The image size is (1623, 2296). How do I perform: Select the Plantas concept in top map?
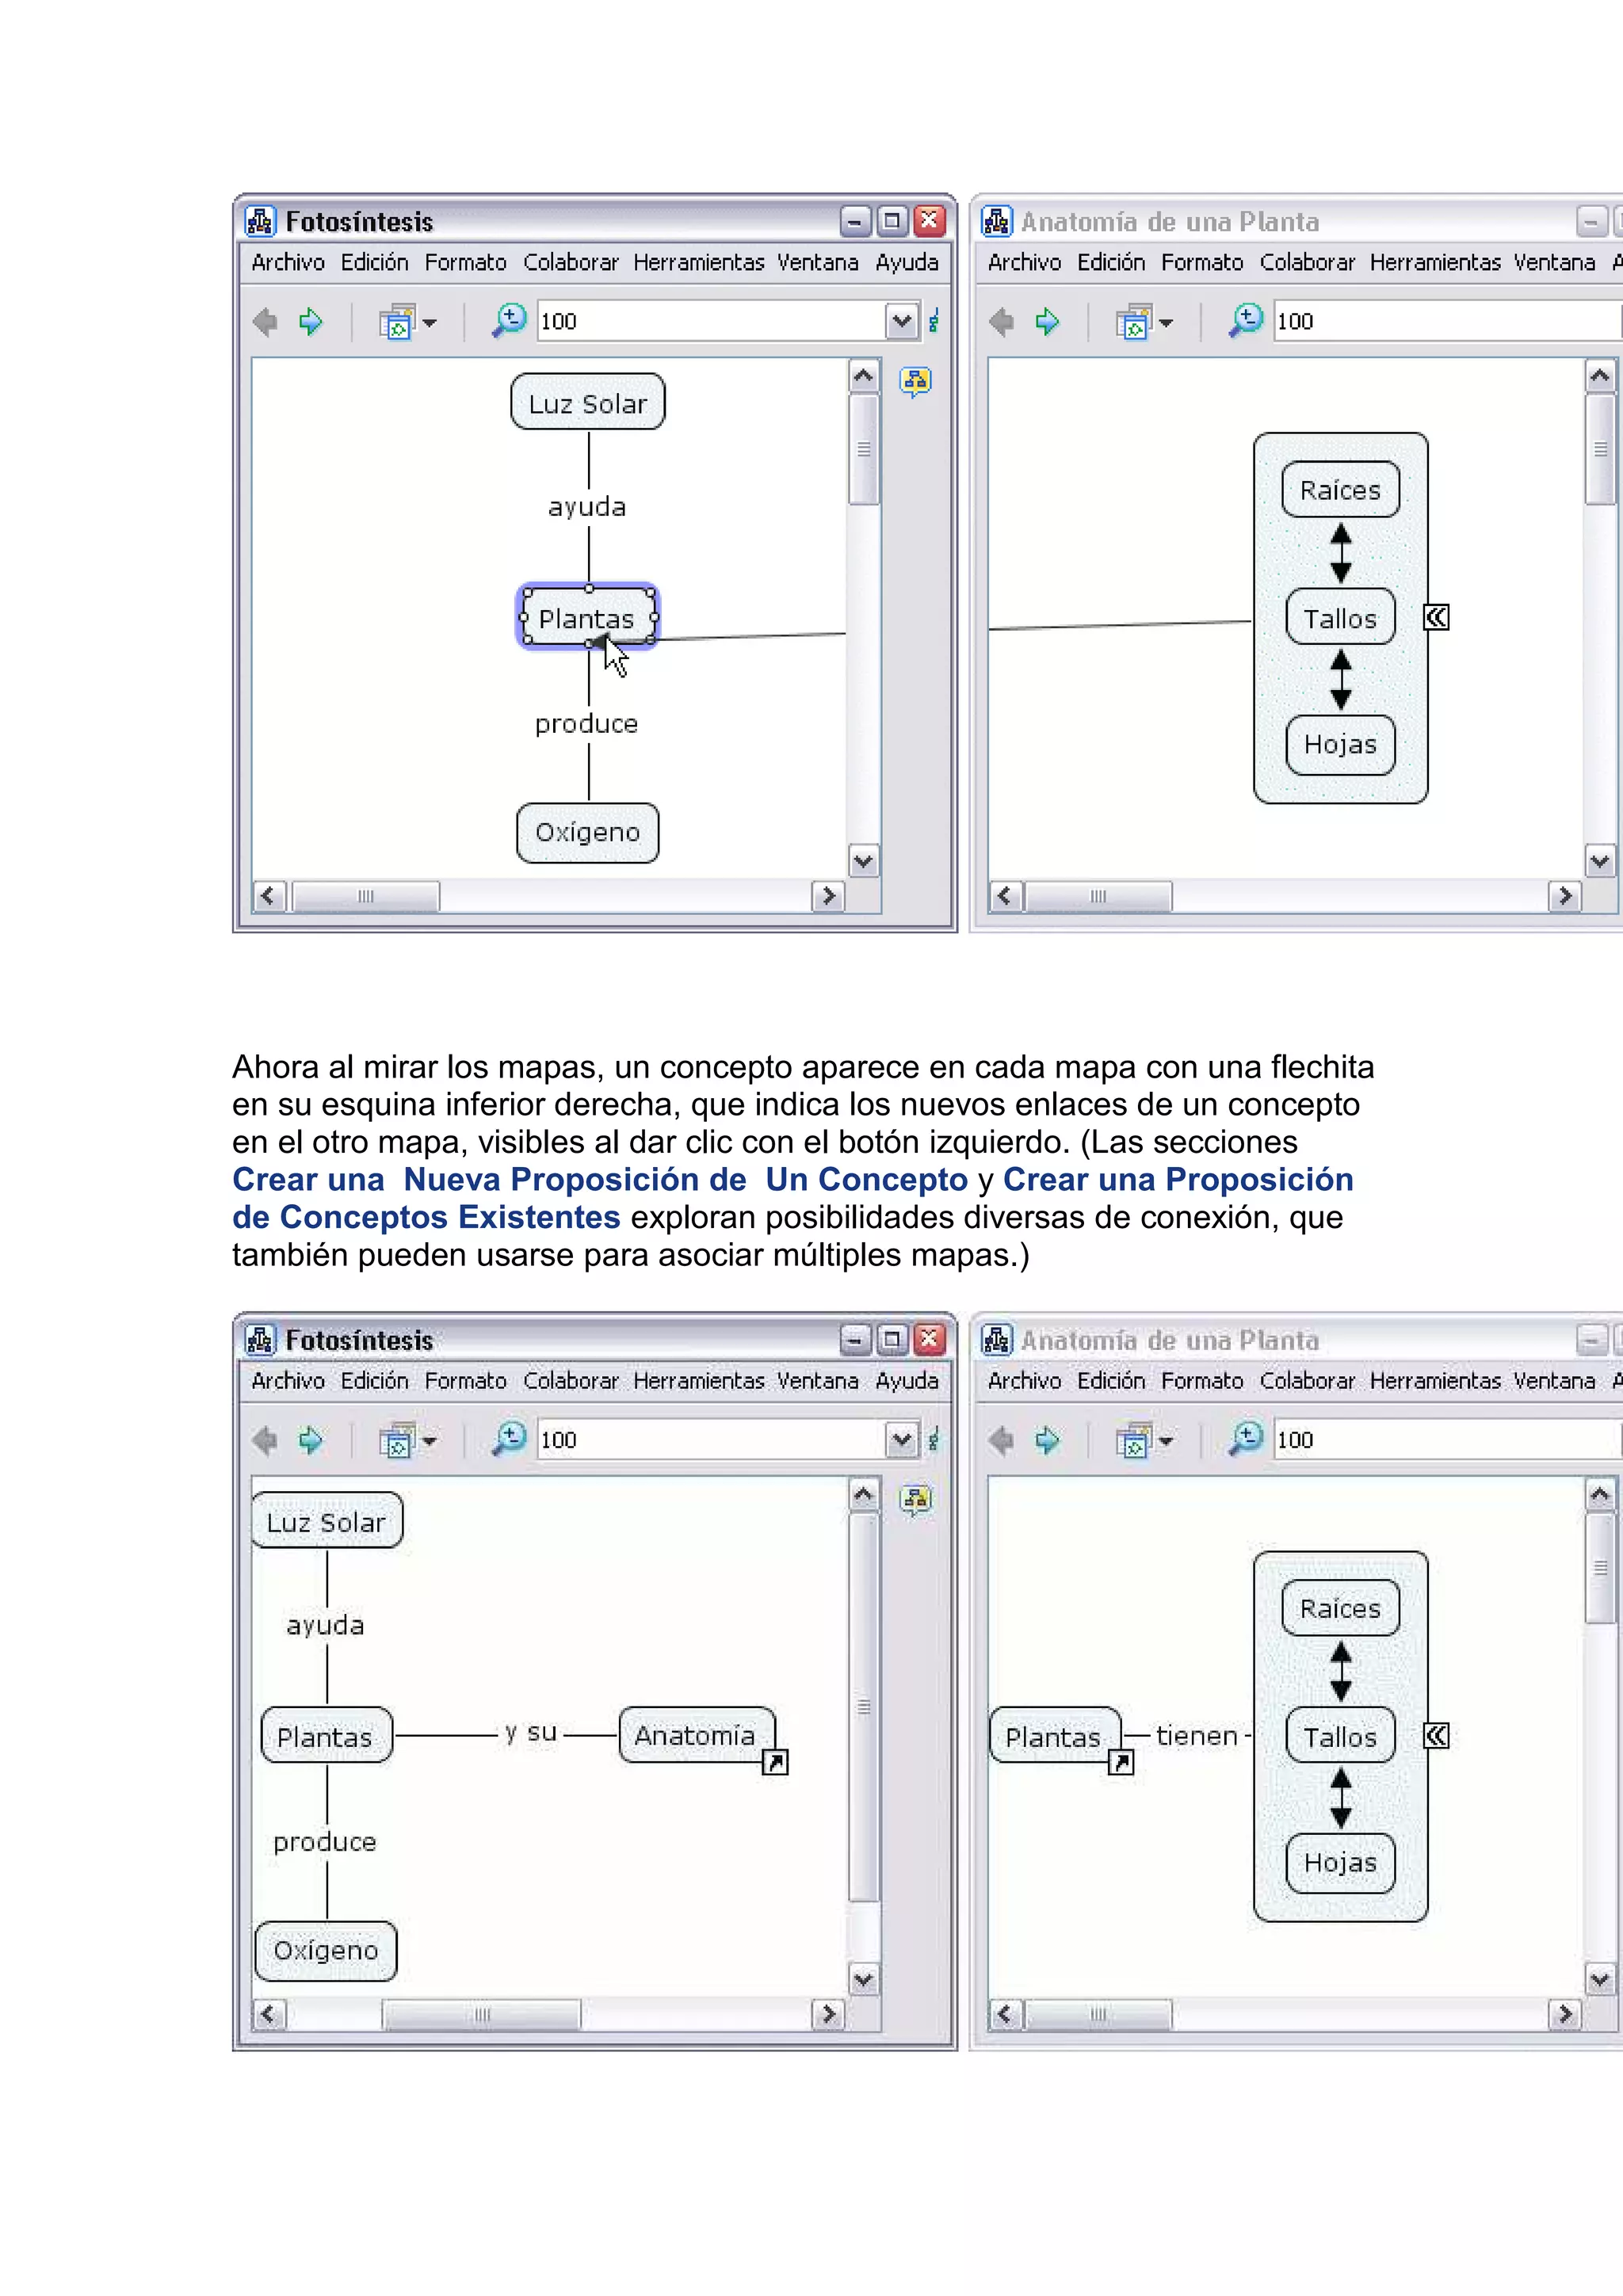point(587,618)
